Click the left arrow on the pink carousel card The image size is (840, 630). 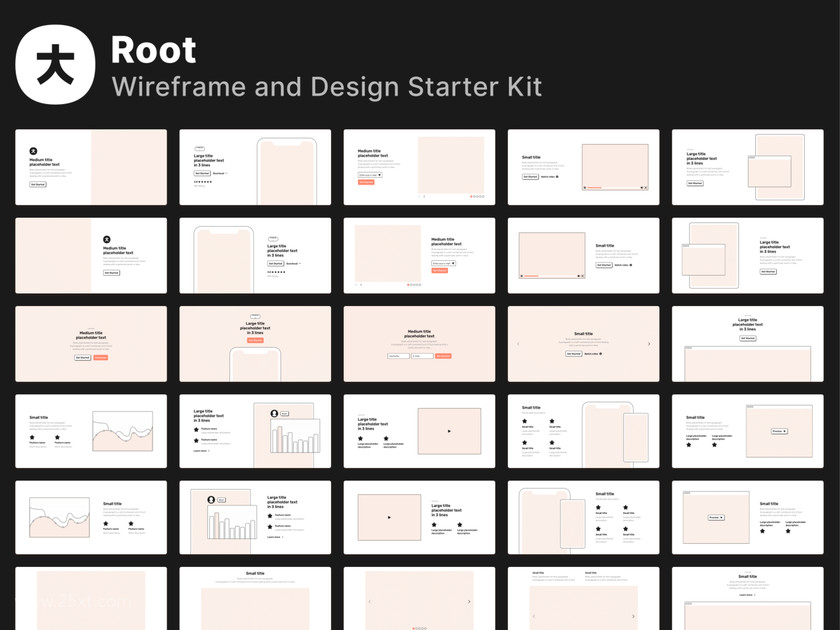point(518,344)
